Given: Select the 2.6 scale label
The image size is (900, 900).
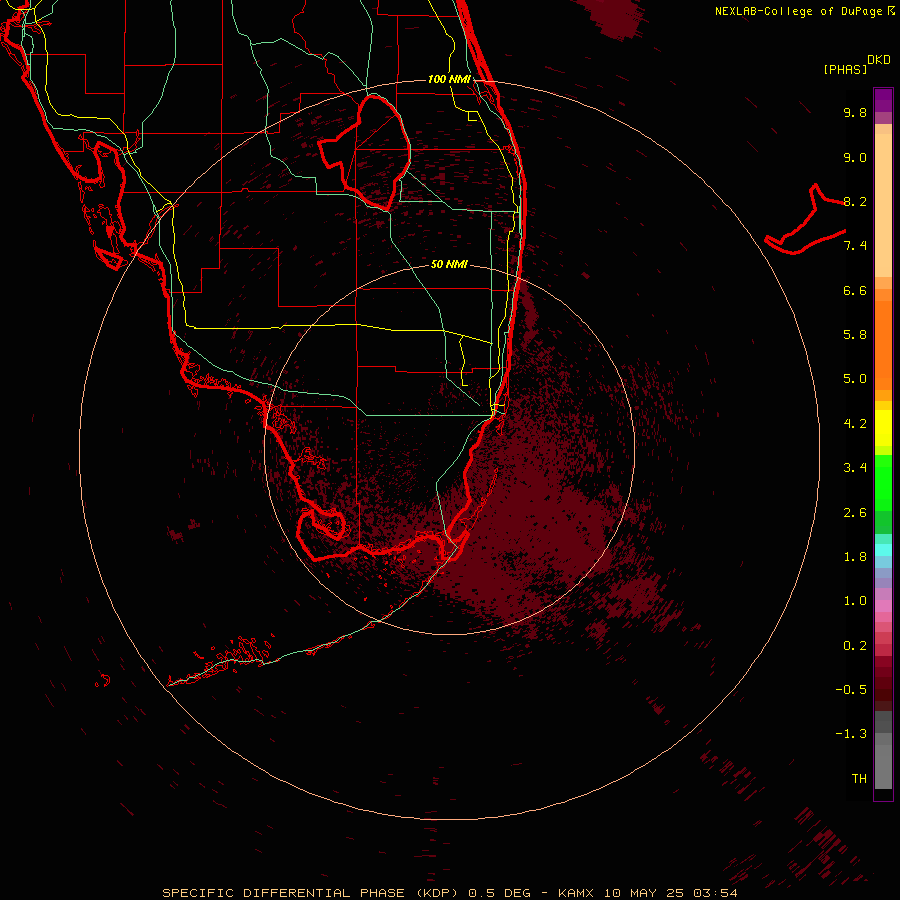Looking at the screenshot, I should 855,513.
